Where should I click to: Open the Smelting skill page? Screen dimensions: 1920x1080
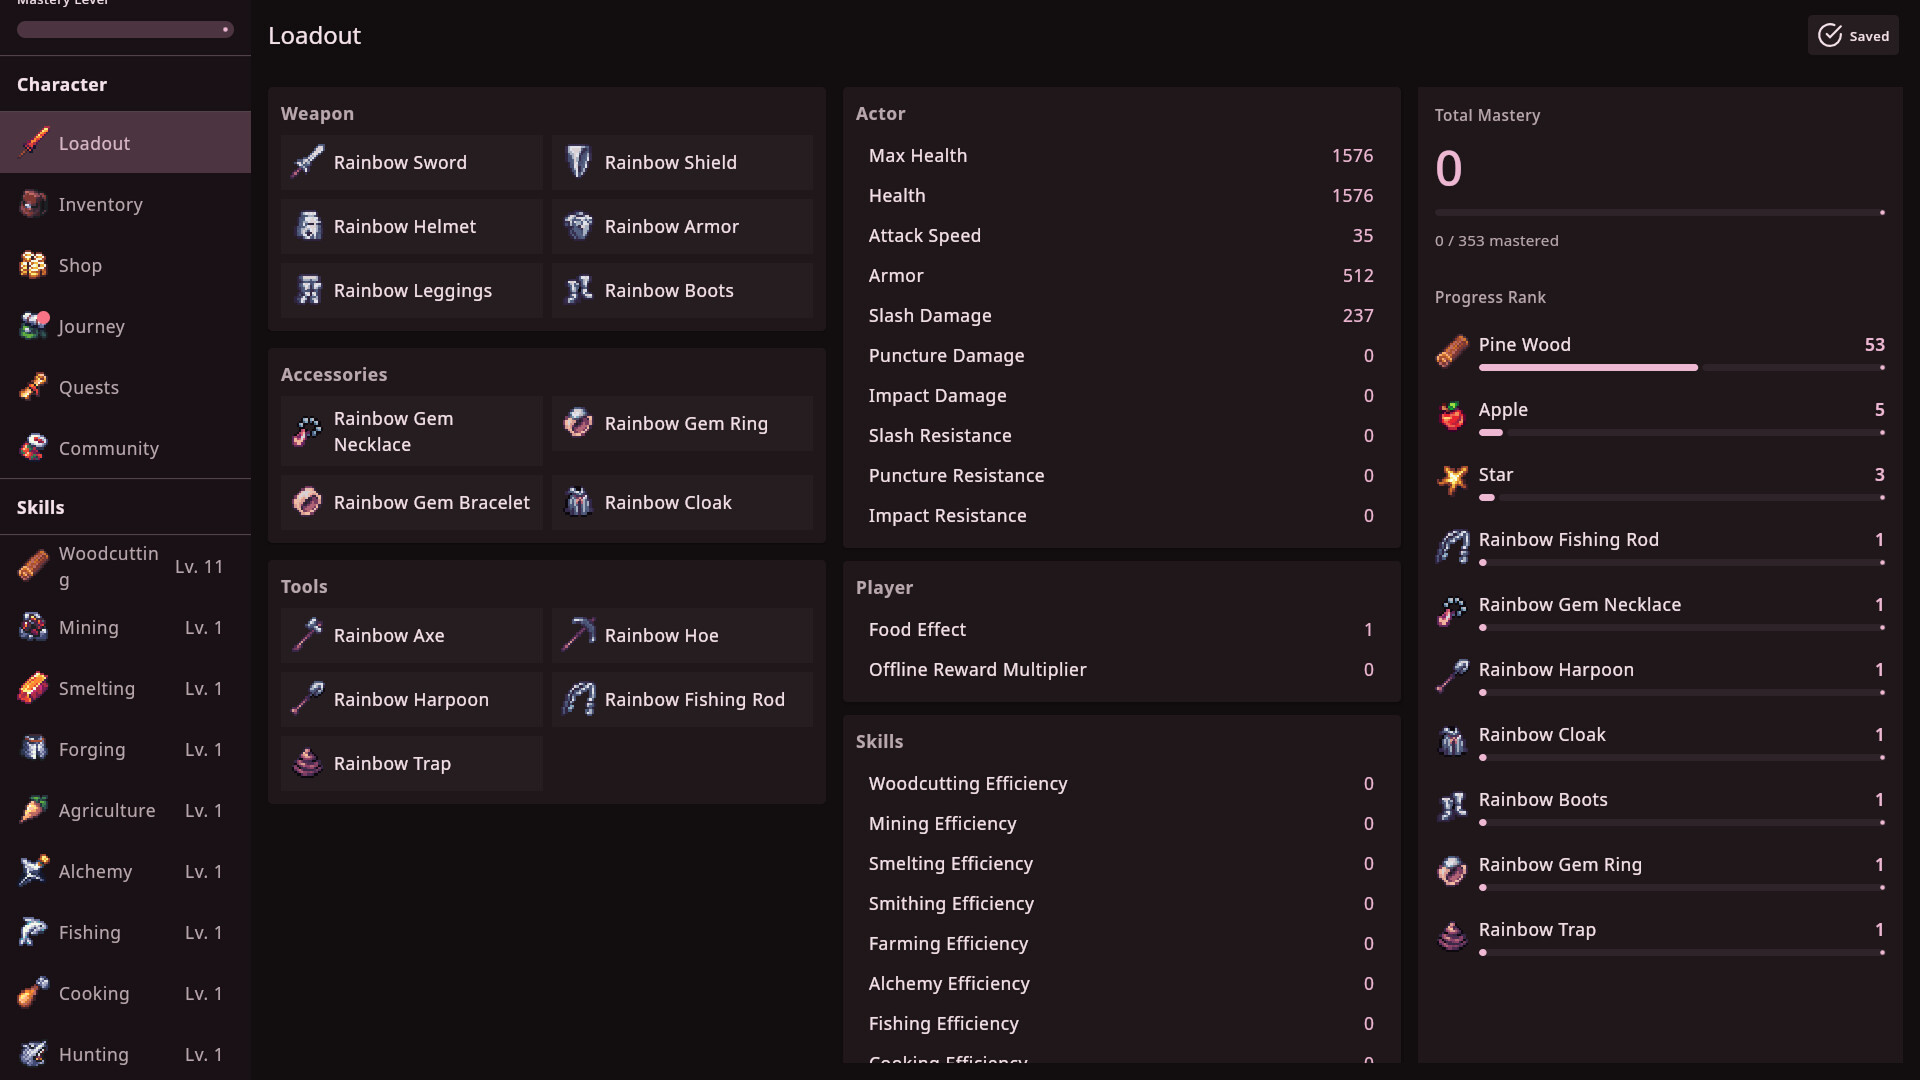[97, 688]
